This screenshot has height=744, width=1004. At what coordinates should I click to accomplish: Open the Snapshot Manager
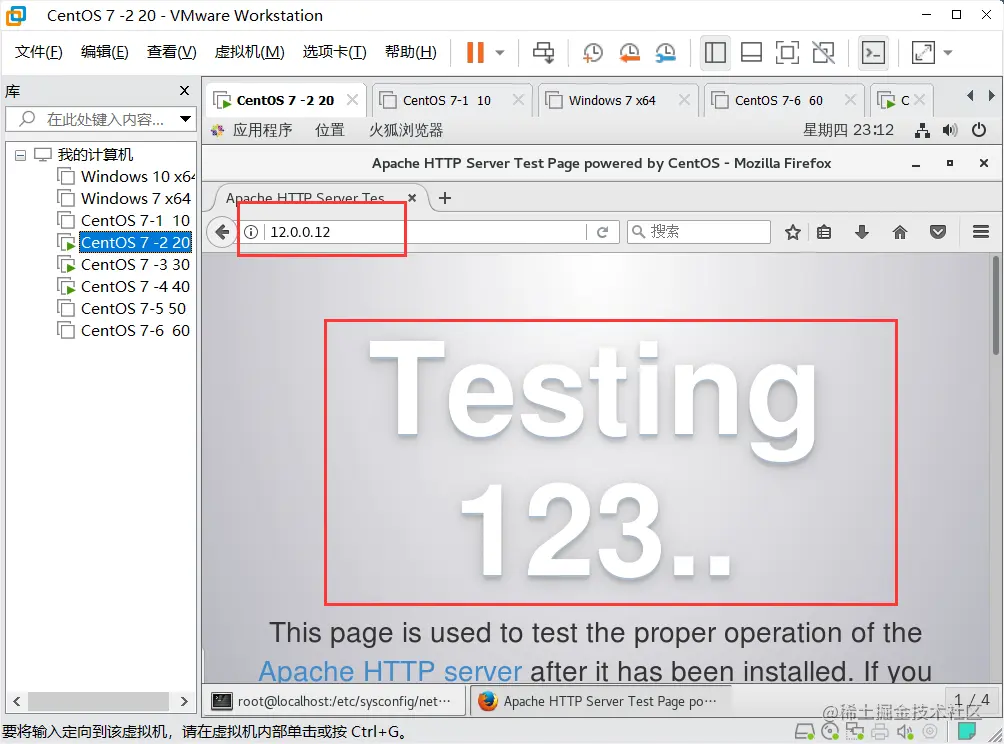pos(665,53)
